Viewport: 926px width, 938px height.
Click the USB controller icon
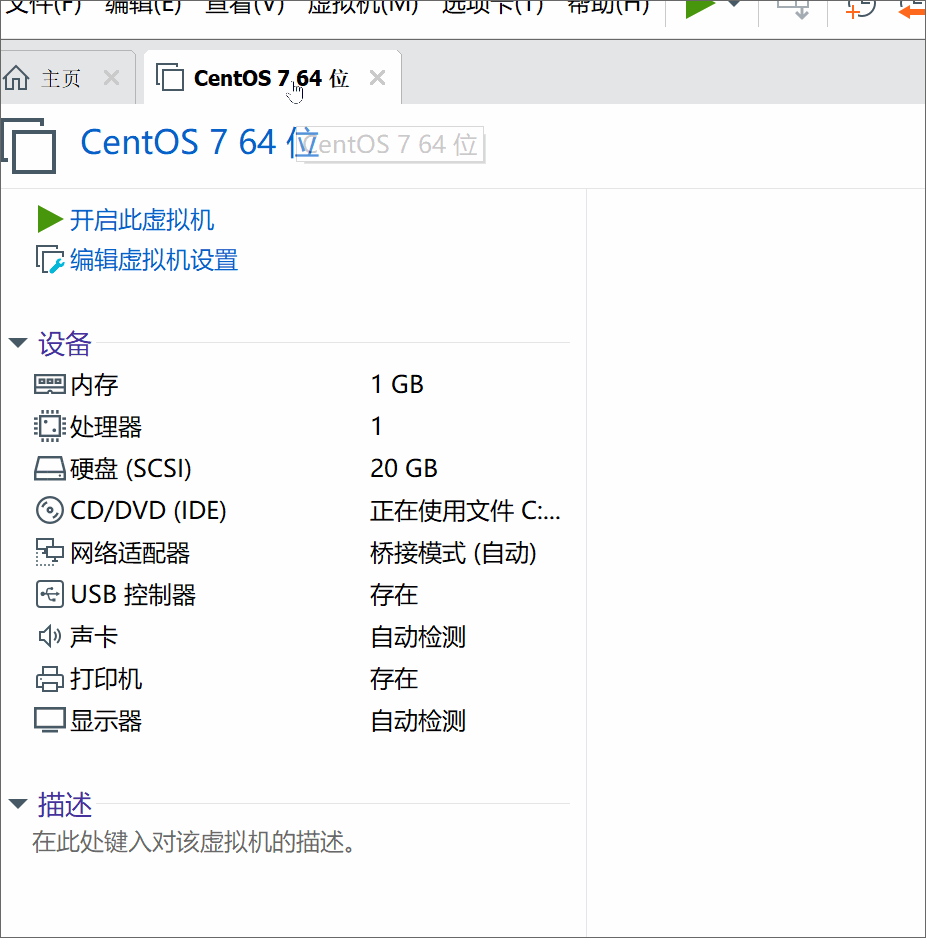click(50, 594)
